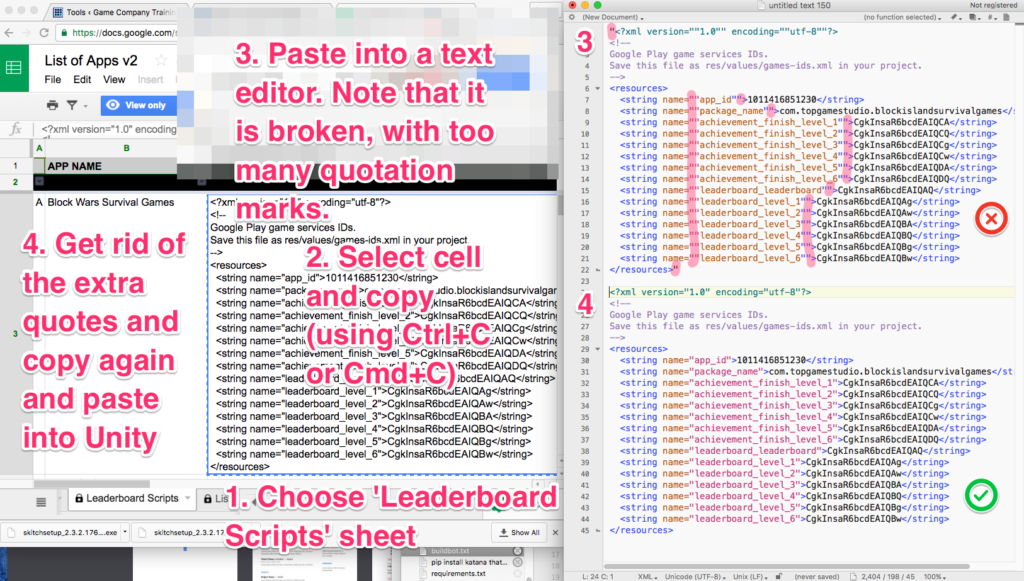
Task: Click the document icon in editor toolbar
Action: (x=1006, y=17)
